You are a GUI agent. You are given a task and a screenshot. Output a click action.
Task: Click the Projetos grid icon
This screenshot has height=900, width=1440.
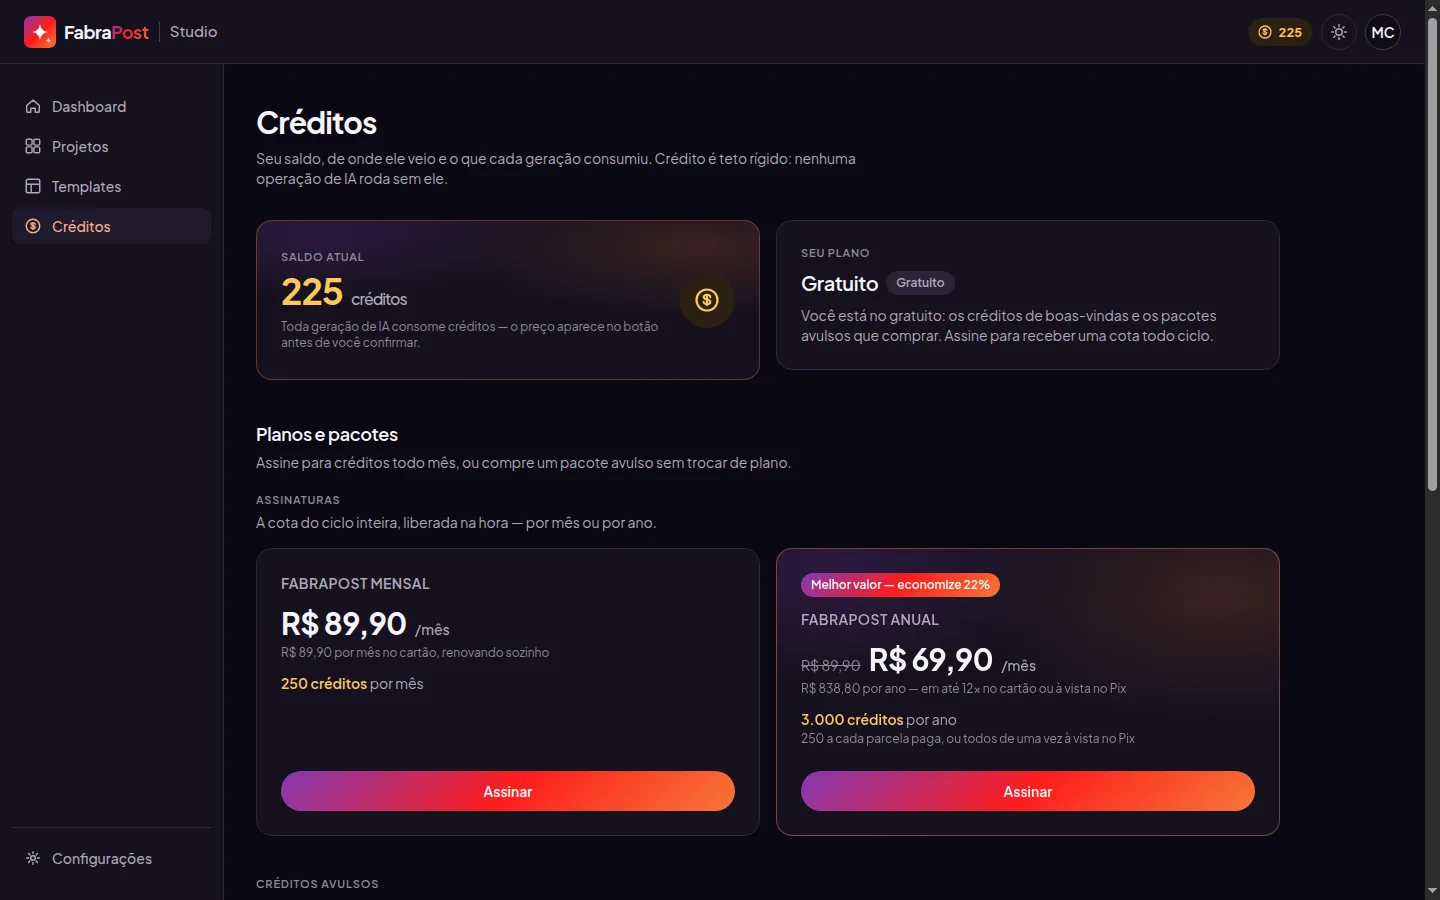[33, 146]
